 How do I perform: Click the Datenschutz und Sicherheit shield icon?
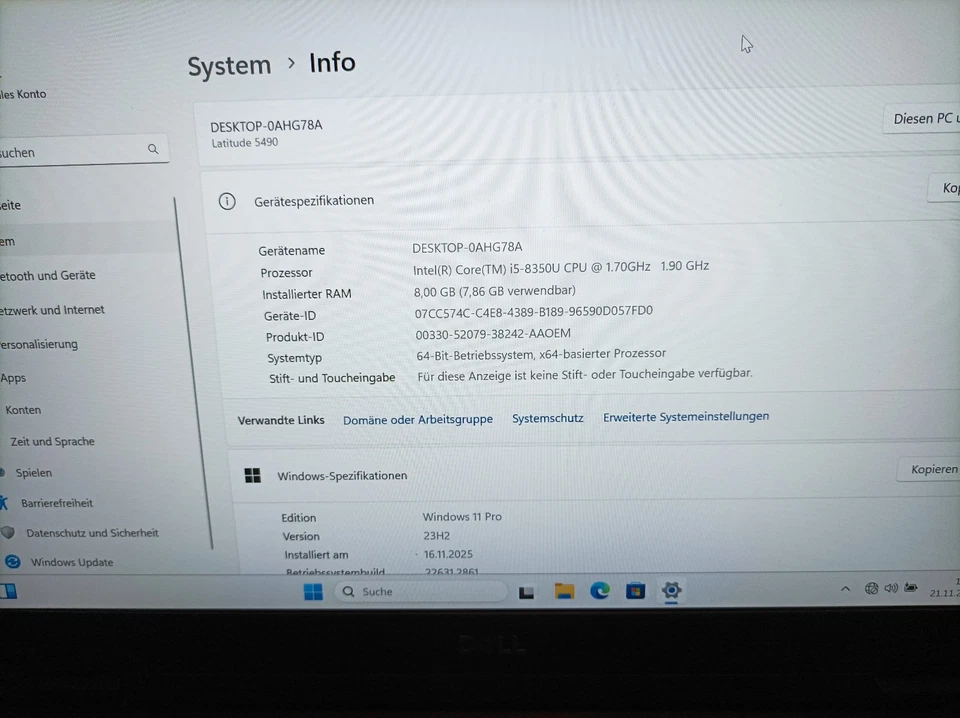(x=9, y=533)
